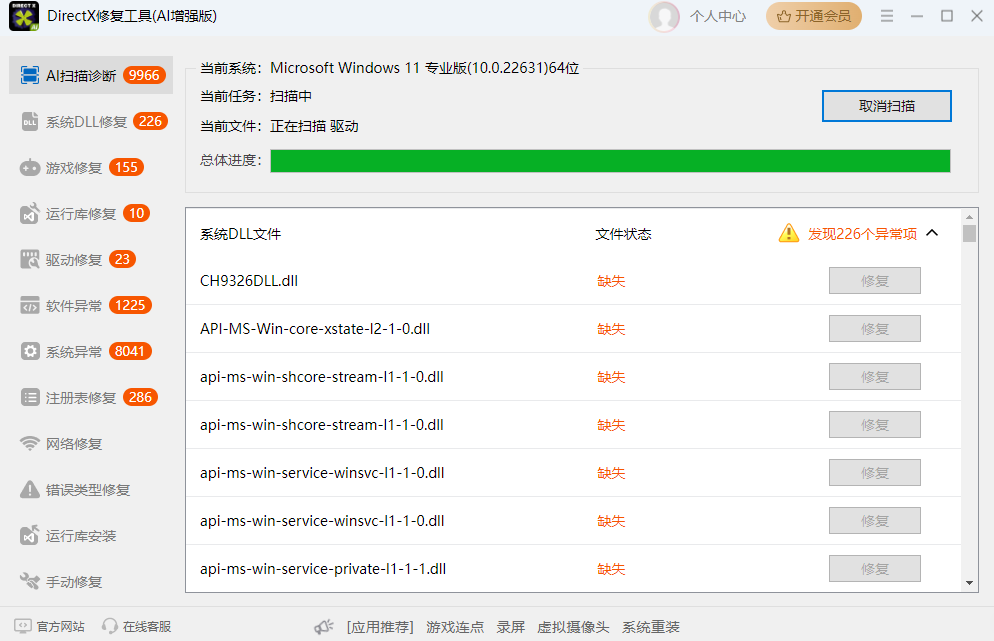Open the 游戏修复 section
Screen dimensions: 994x641
point(70,166)
